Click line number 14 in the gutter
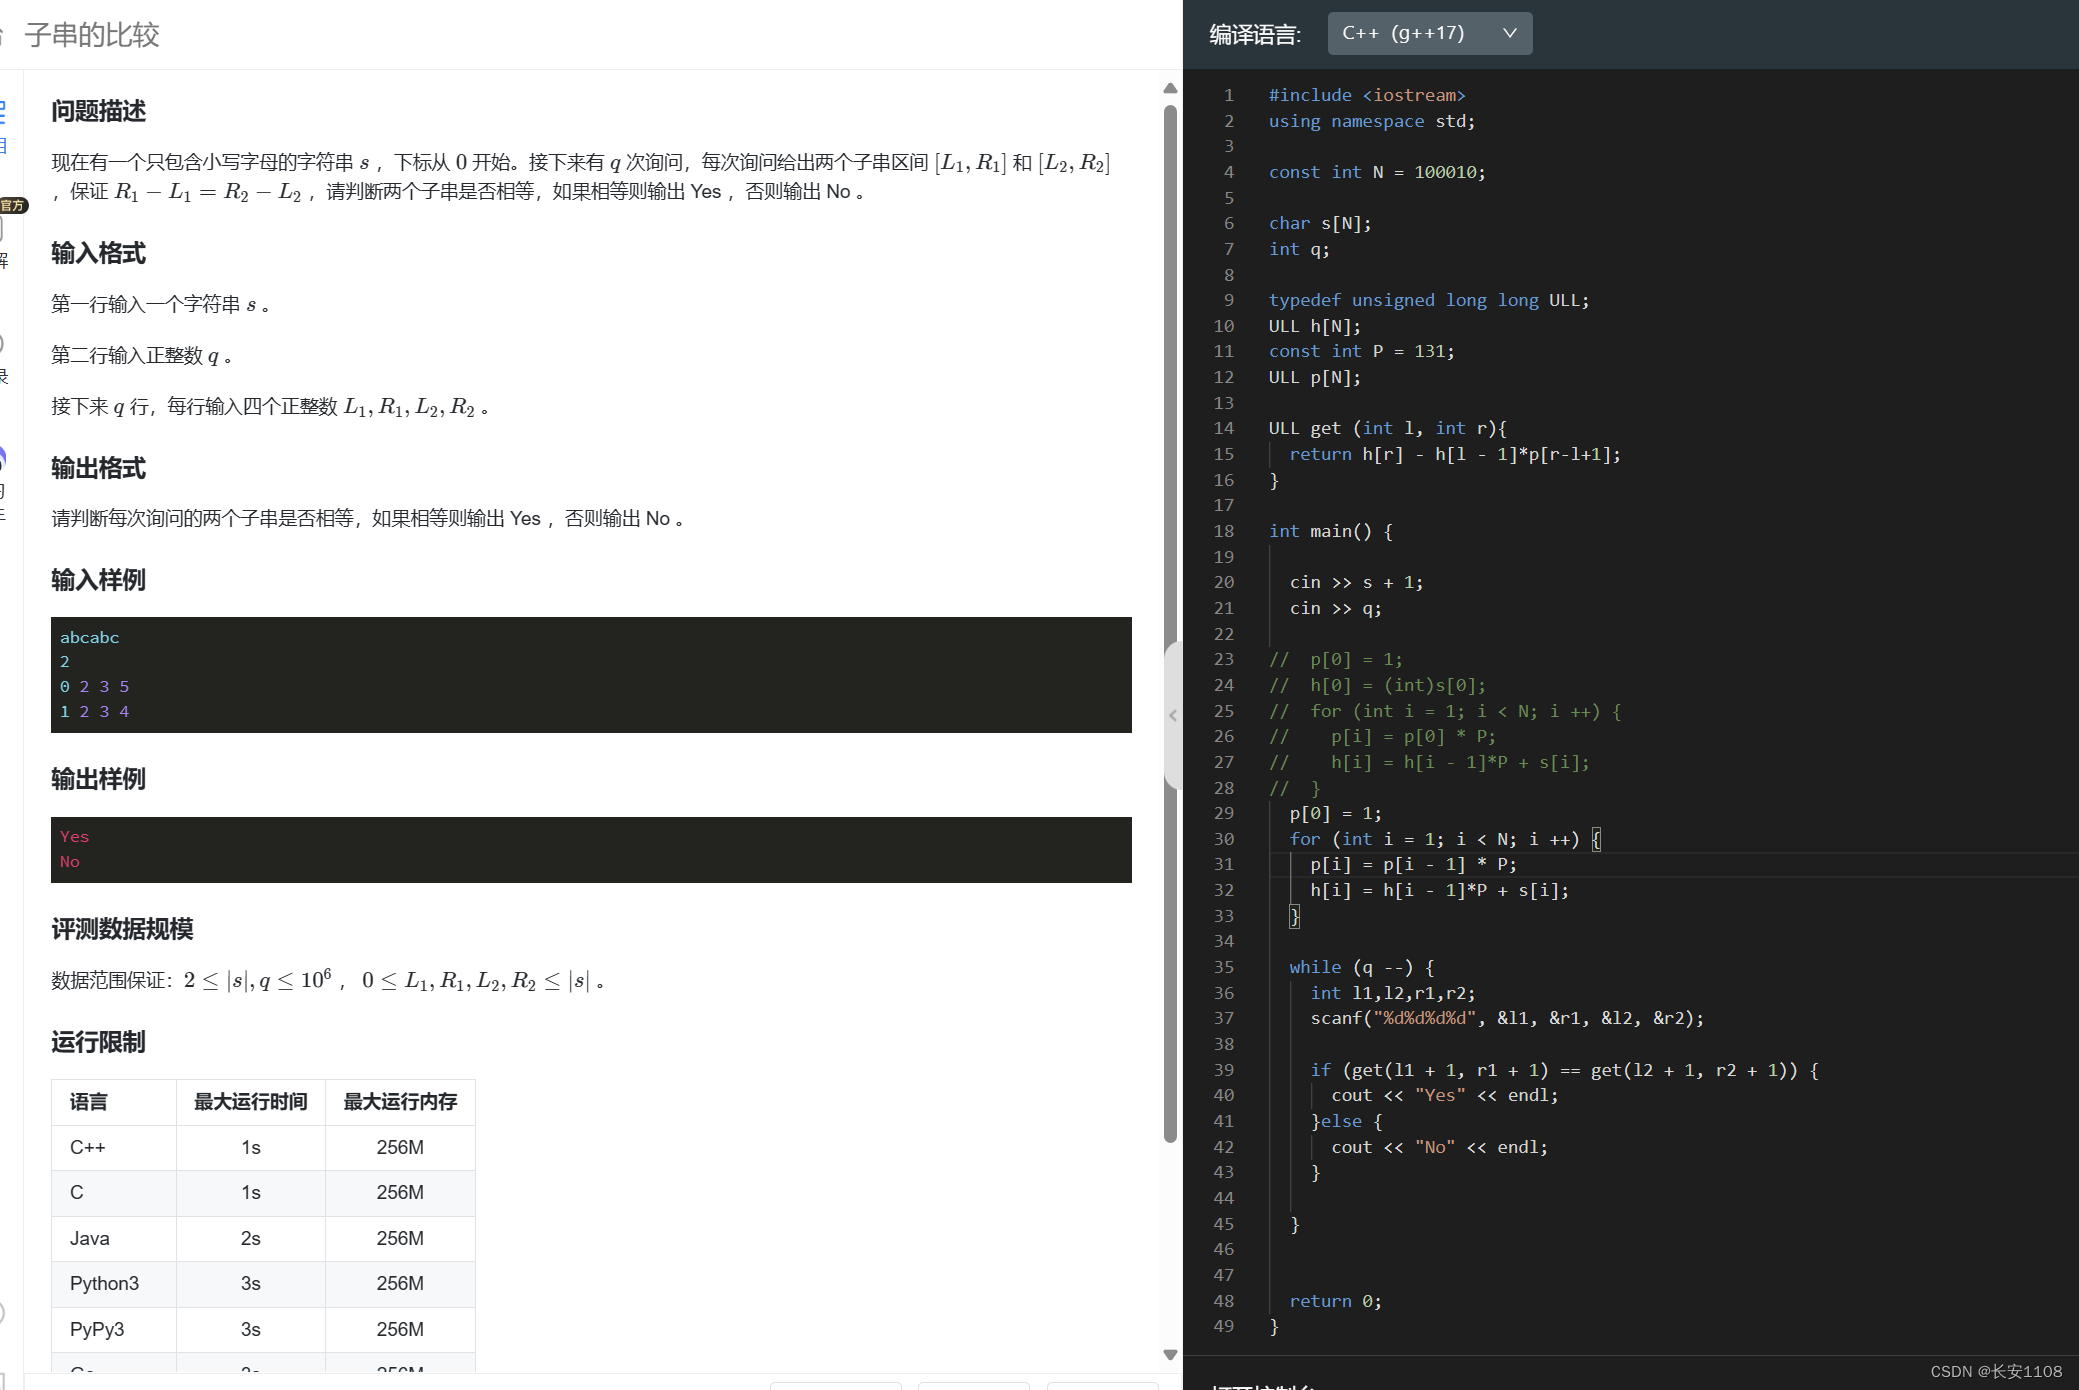The image size is (2079, 1390). [1224, 428]
